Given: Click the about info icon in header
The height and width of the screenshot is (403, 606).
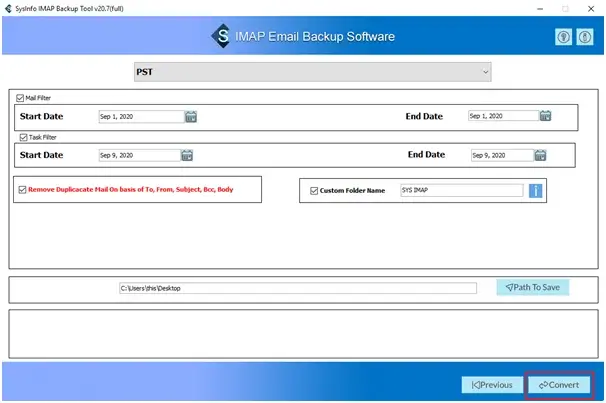Looking at the screenshot, I should pos(584,37).
